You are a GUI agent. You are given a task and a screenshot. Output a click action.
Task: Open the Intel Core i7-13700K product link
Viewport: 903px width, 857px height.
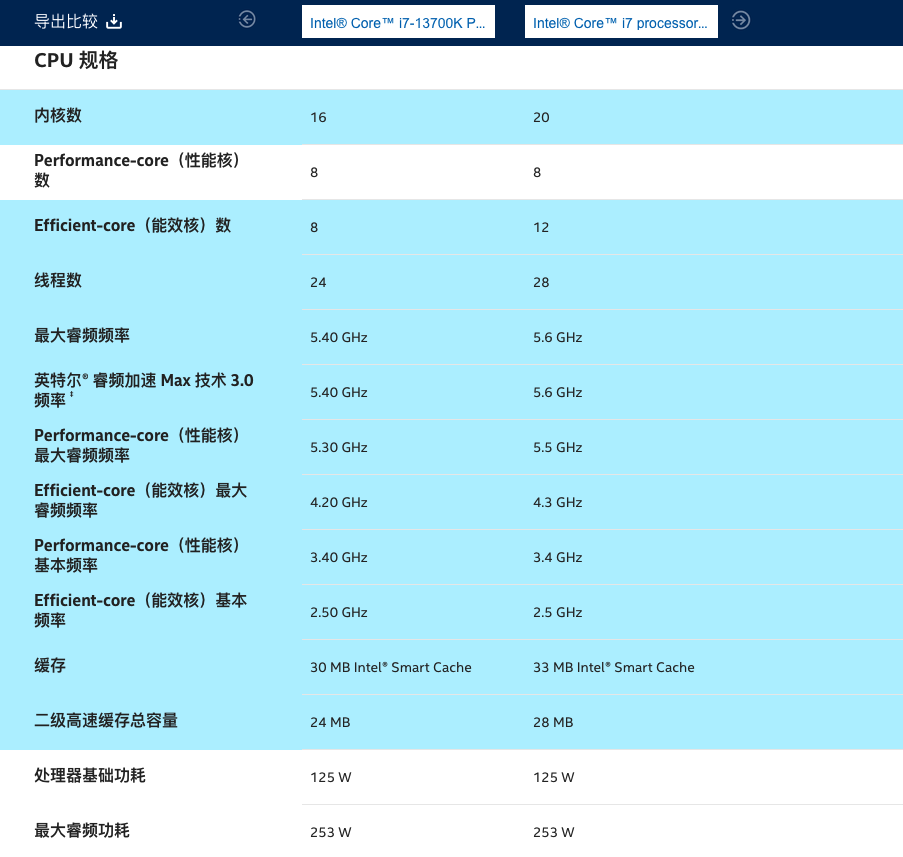[x=398, y=22]
